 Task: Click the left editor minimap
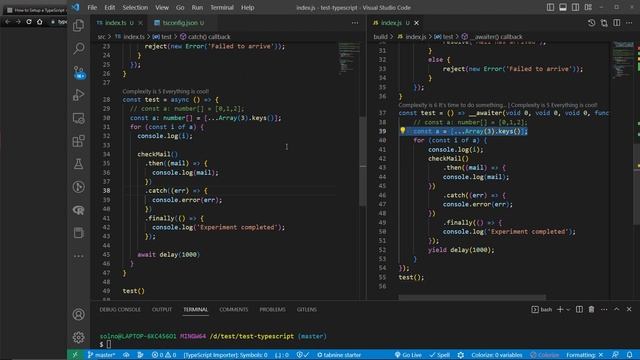point(349,58)
